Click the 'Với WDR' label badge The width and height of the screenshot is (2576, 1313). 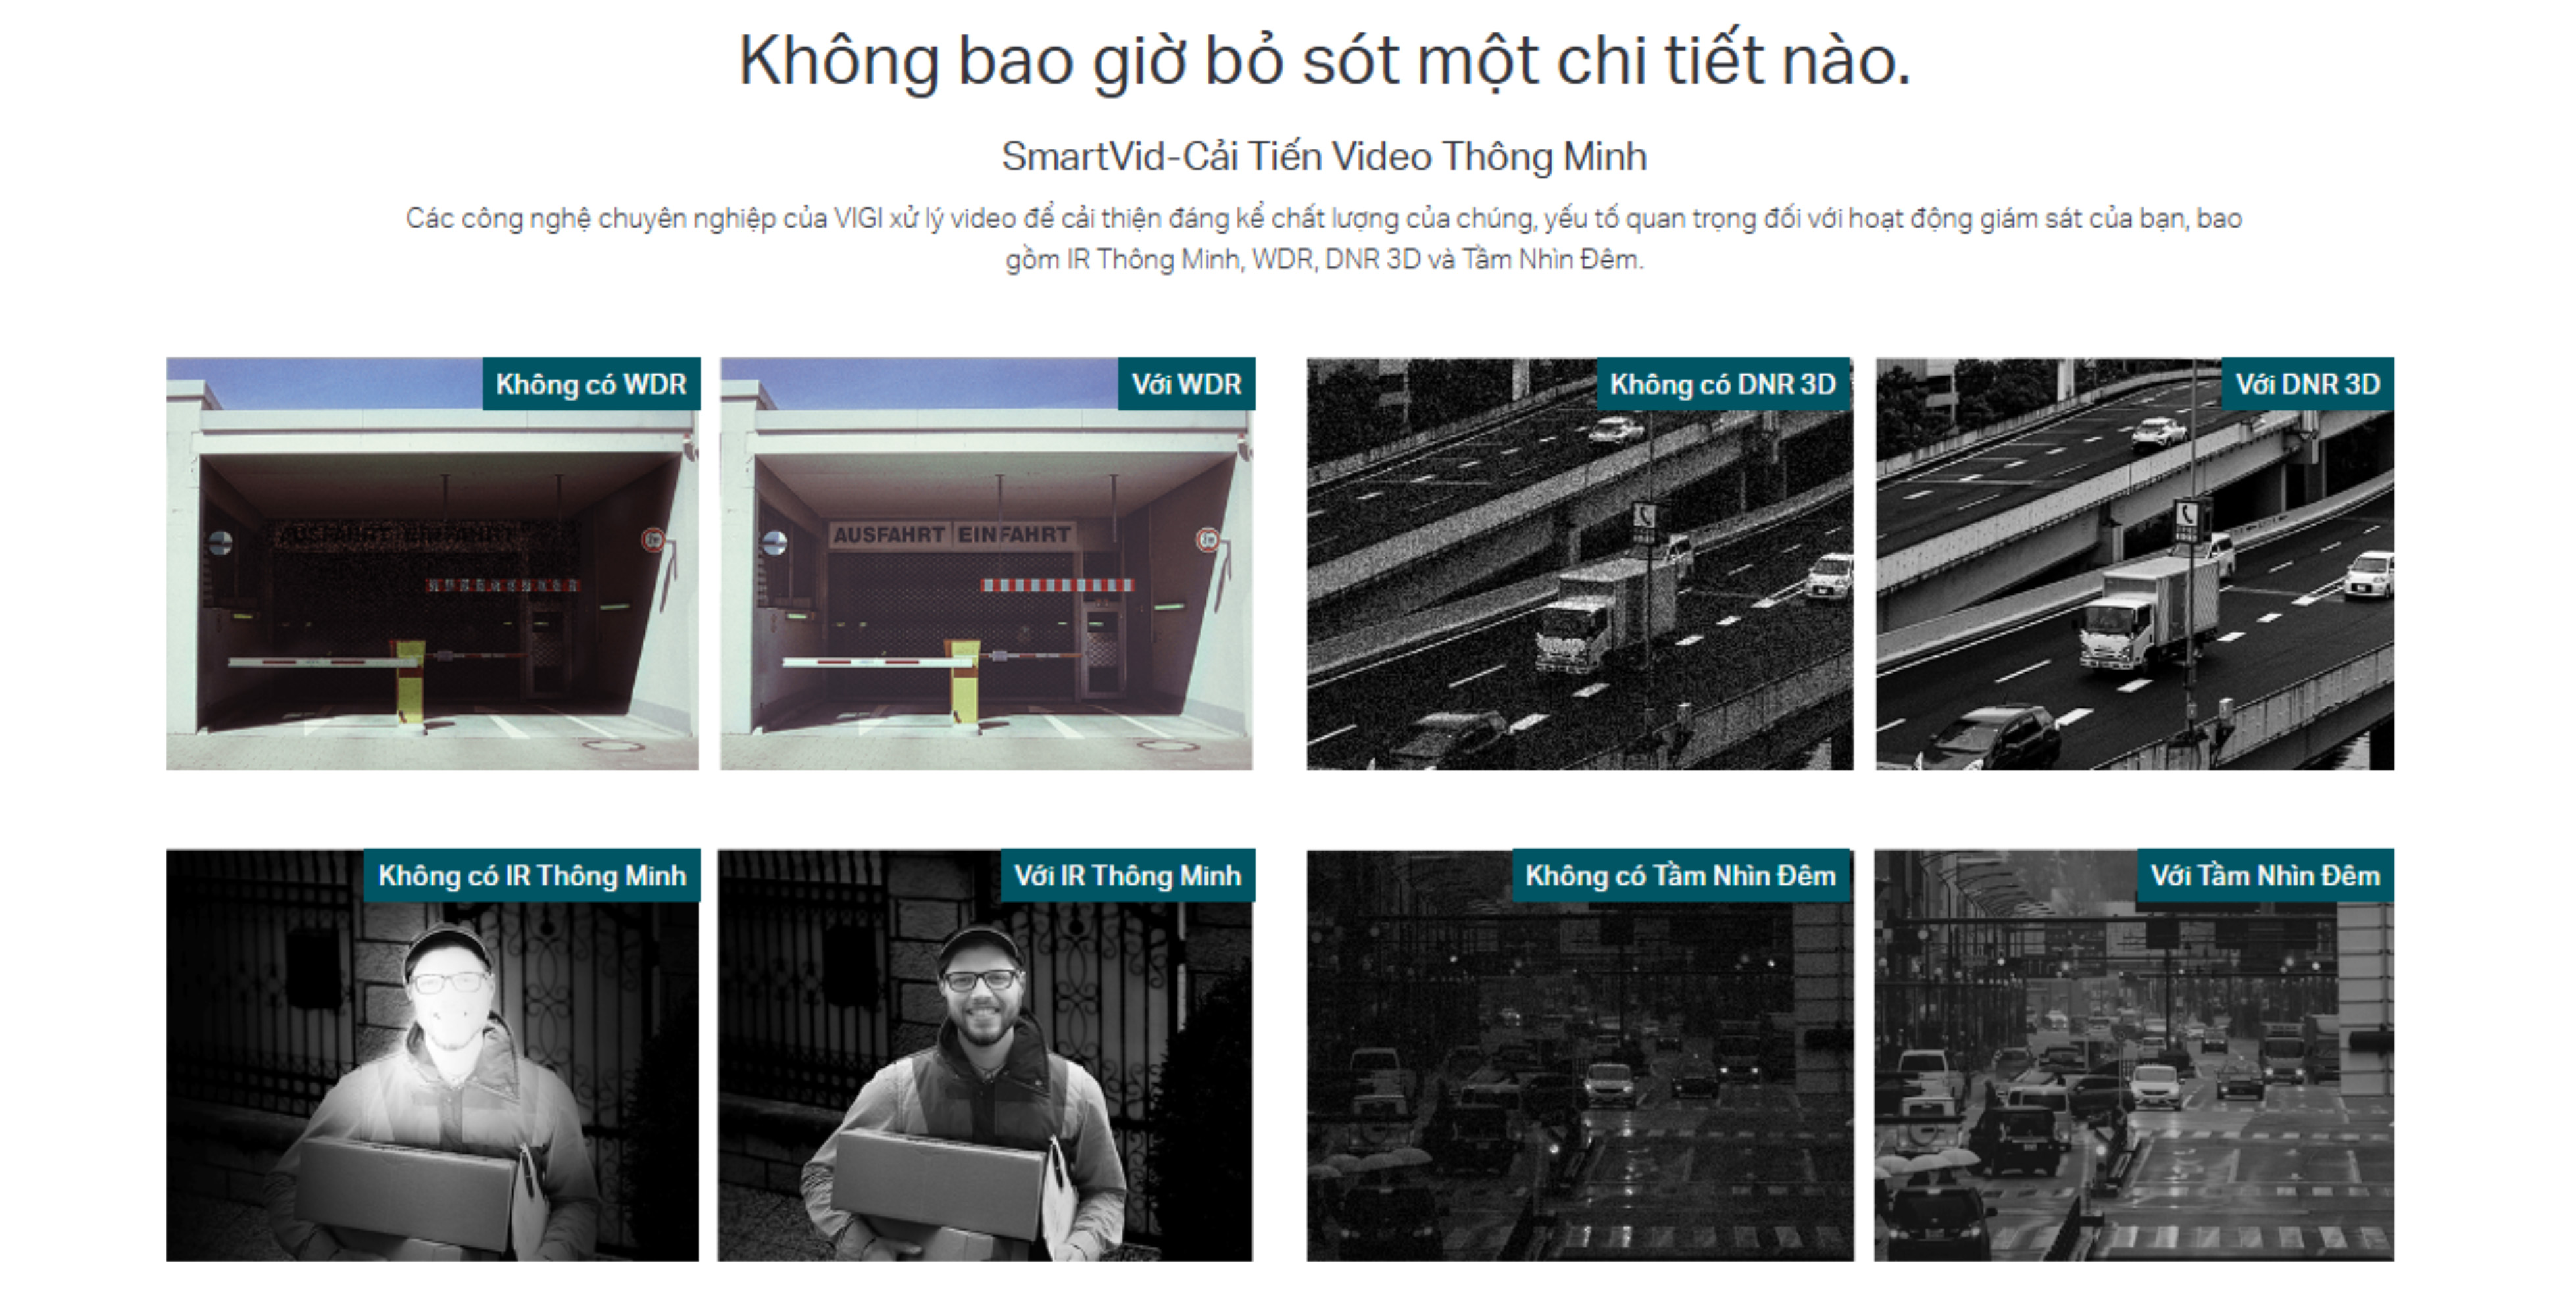point(1186,384)
